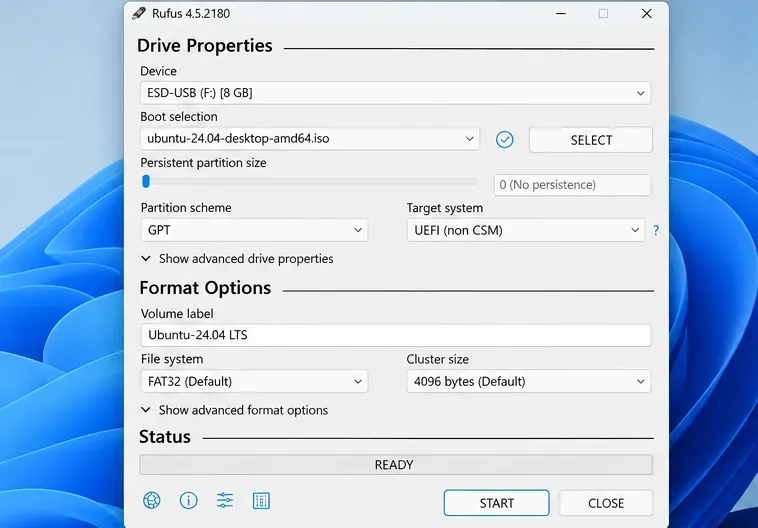
Task: Open the Target system dropdown
Action: click(526, 230)
